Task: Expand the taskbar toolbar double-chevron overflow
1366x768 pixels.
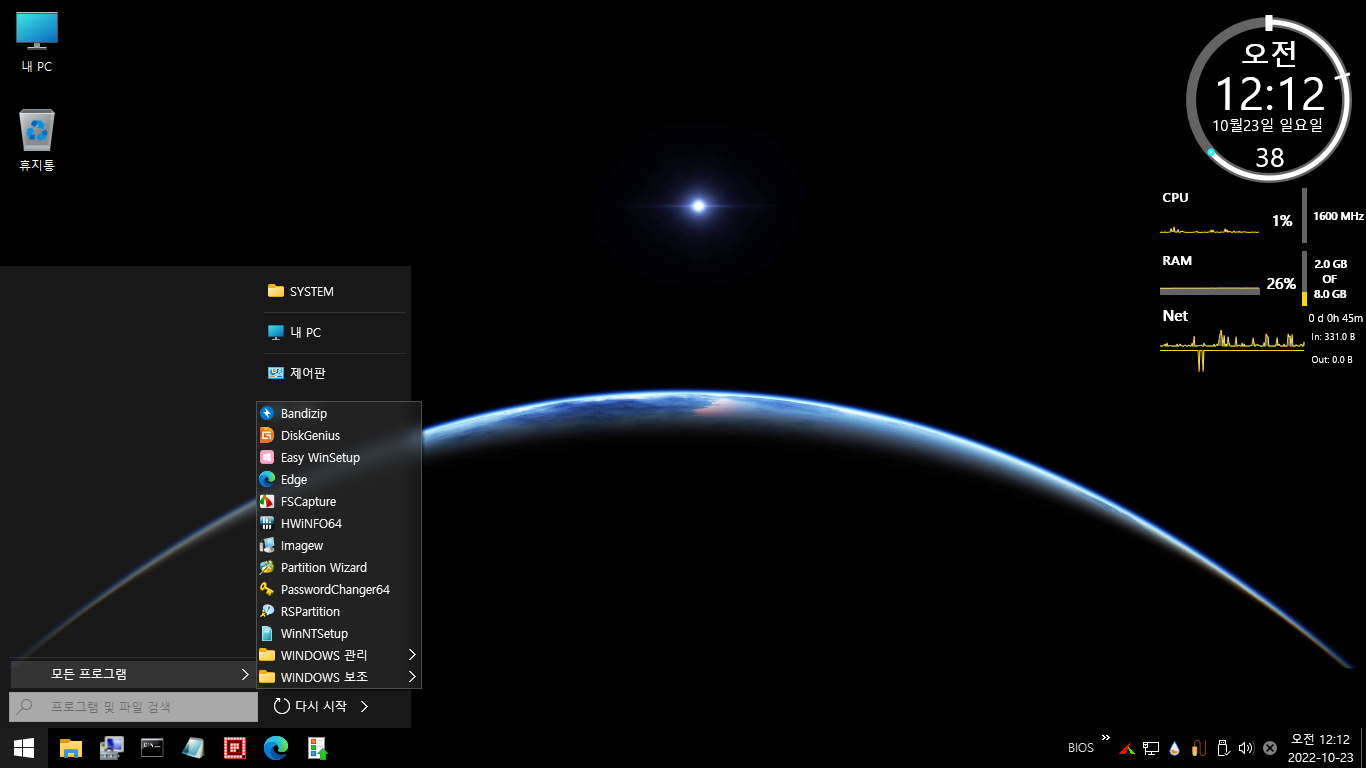Action: [x=1106, y=738]
